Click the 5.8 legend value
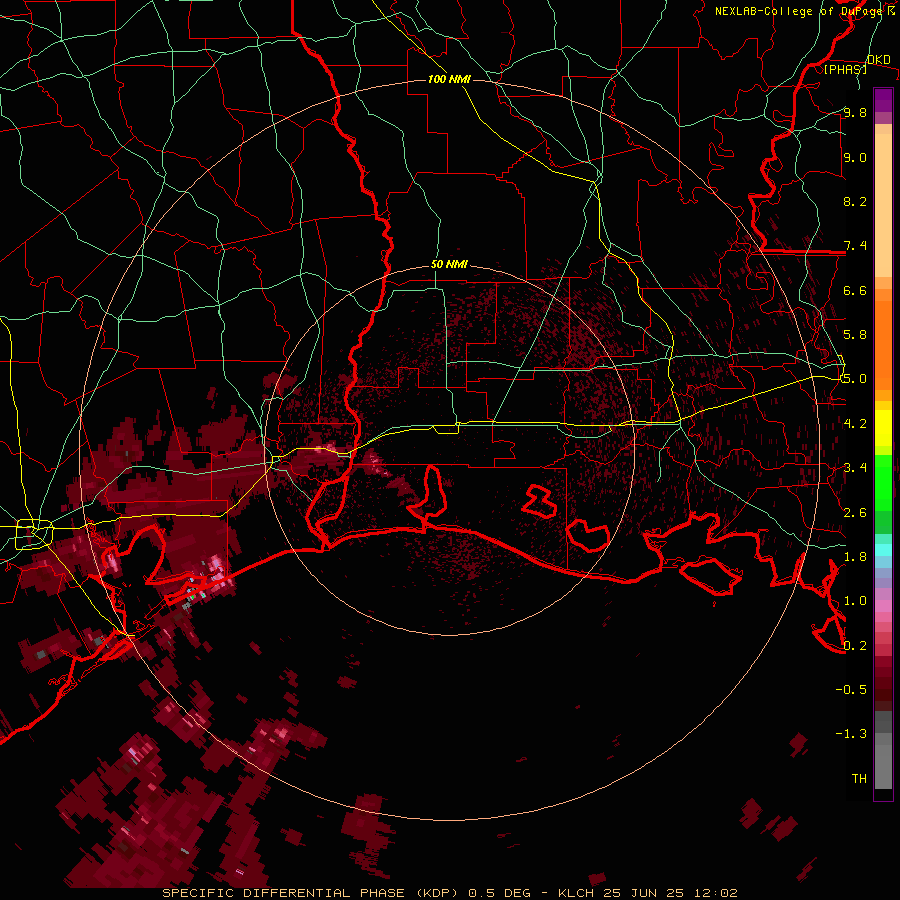 point(855,335)
